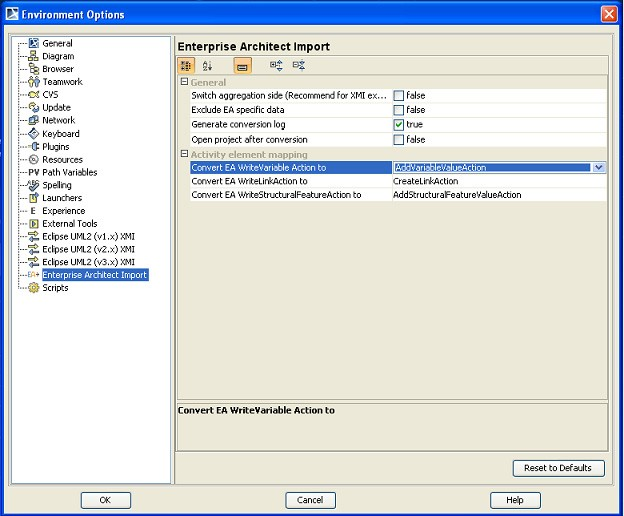
Task: Check Open project after conversion
Action: coord(398,140)
